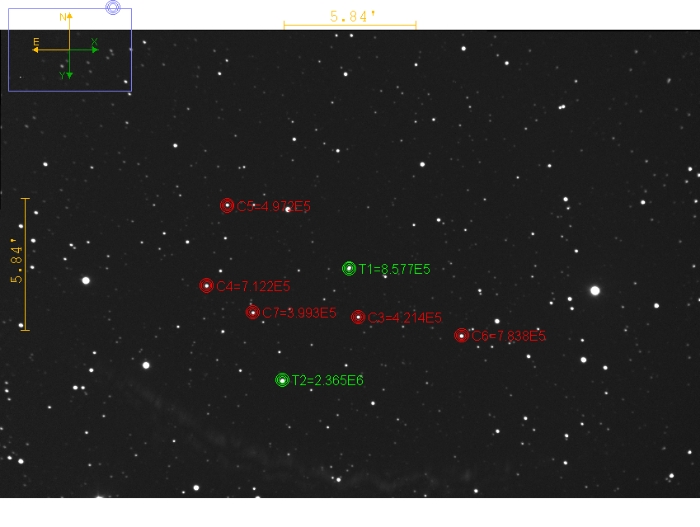Click the yellow North arrow label
This screenshot has height=527, width=700.
[63, 17]
